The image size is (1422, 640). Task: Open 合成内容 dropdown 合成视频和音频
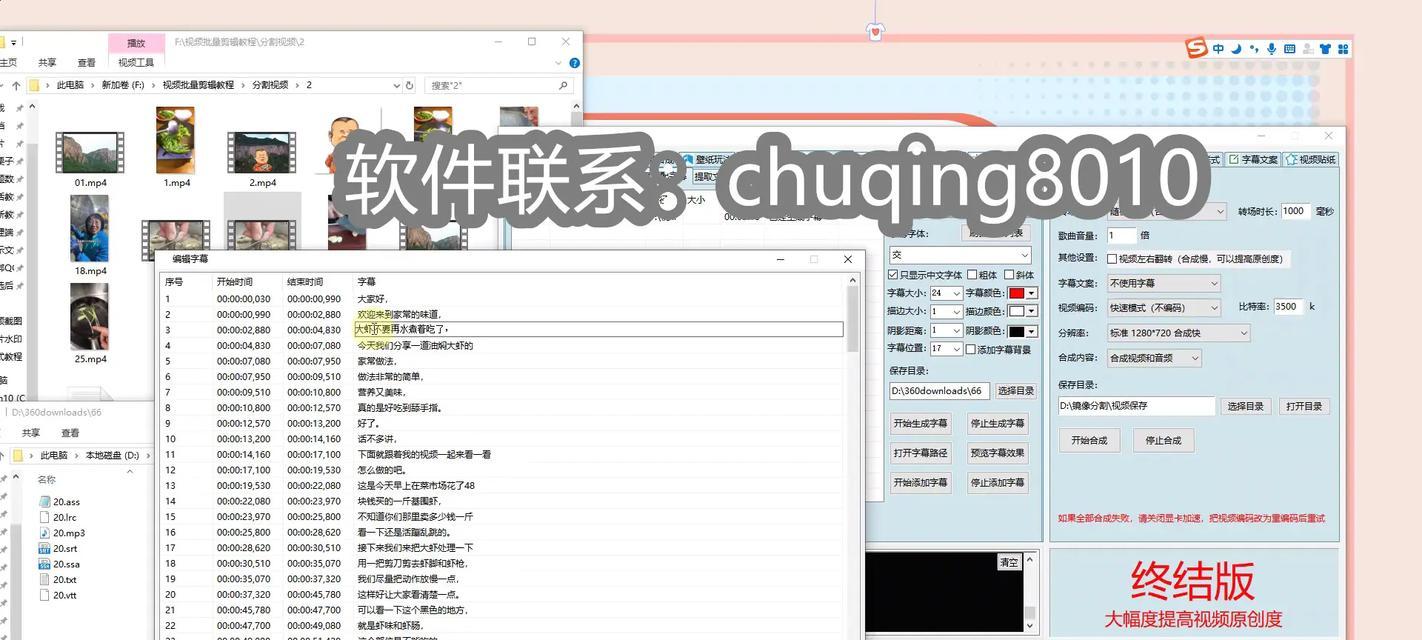(1154, 357)
